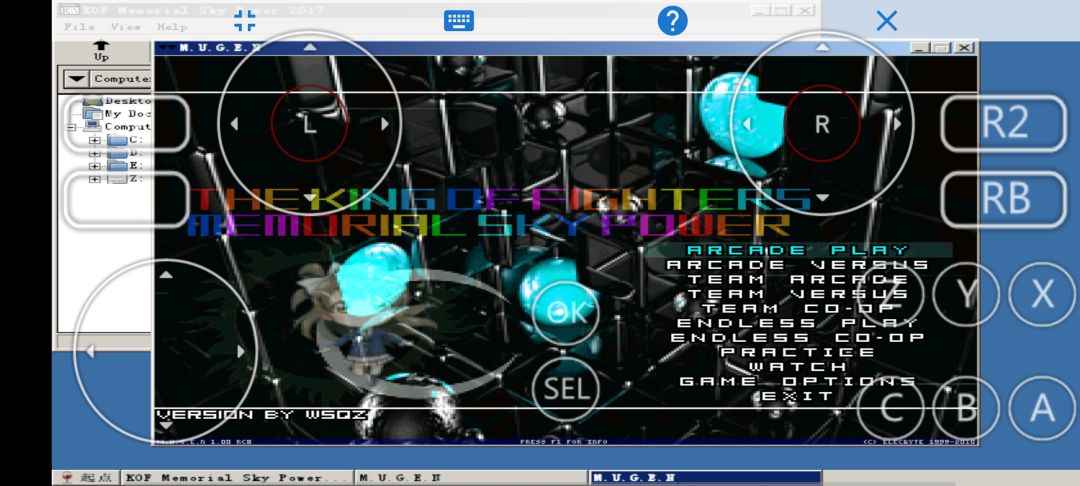Tap the shrink screen overlay icon
This screenshot has height=486, width=1080.
point(245,21)
